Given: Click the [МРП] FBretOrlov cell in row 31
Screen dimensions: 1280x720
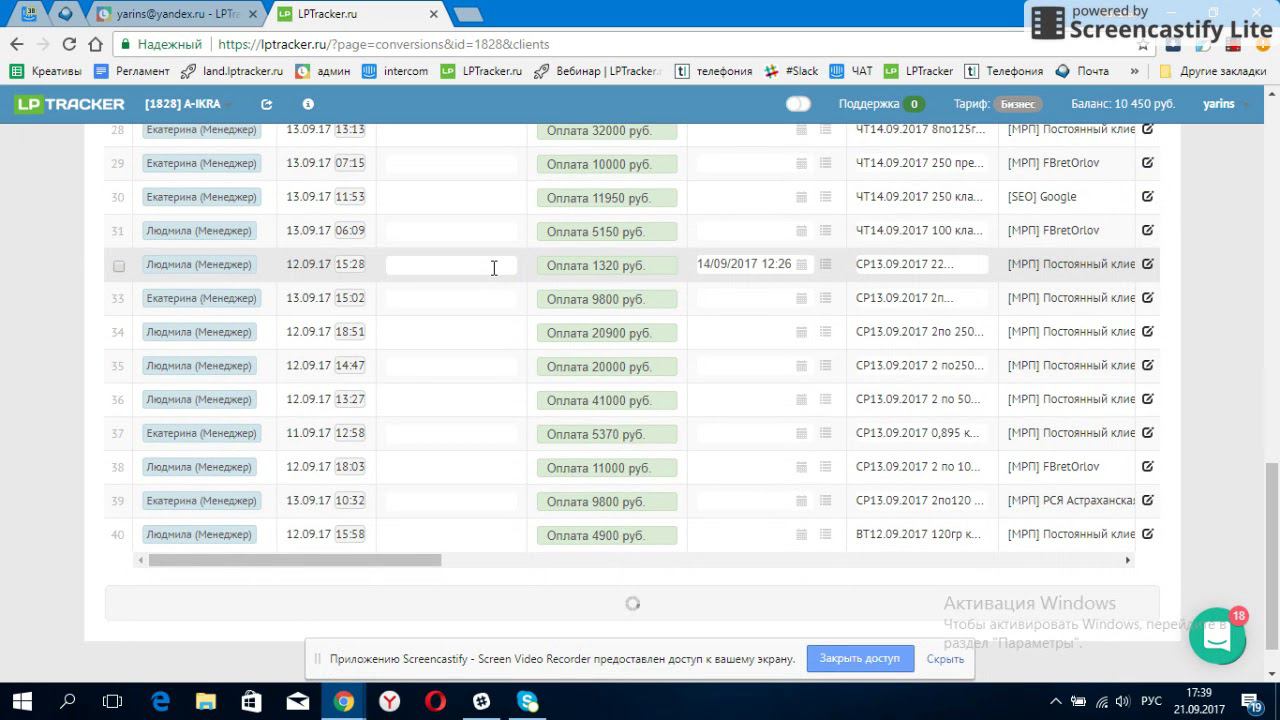Looking at the screenshot, I should (1054, 231).
